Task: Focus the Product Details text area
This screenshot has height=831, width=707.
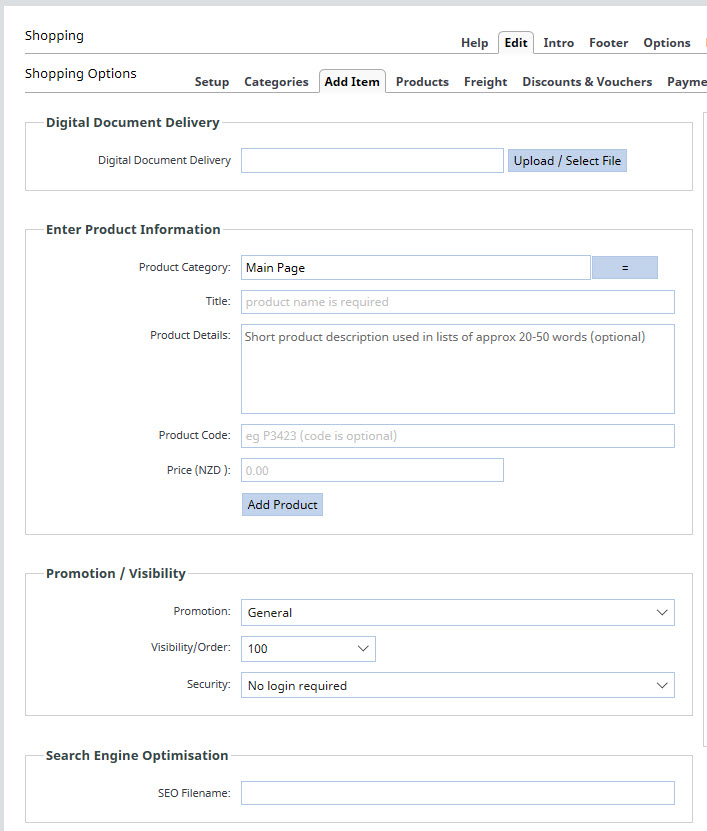Action: click(x=457, y=369)
